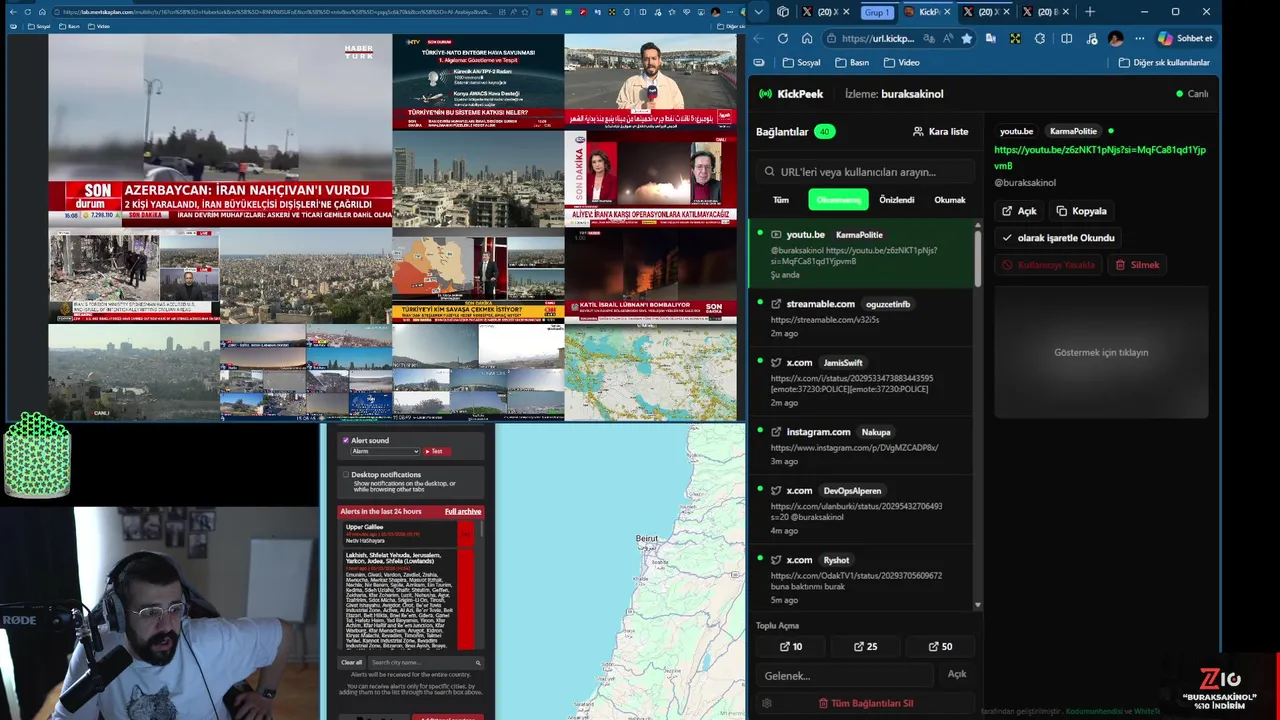Click the Göstermek için tıklayın preview area
The height and width of the screenshot is (720, 1280).
1101,352
